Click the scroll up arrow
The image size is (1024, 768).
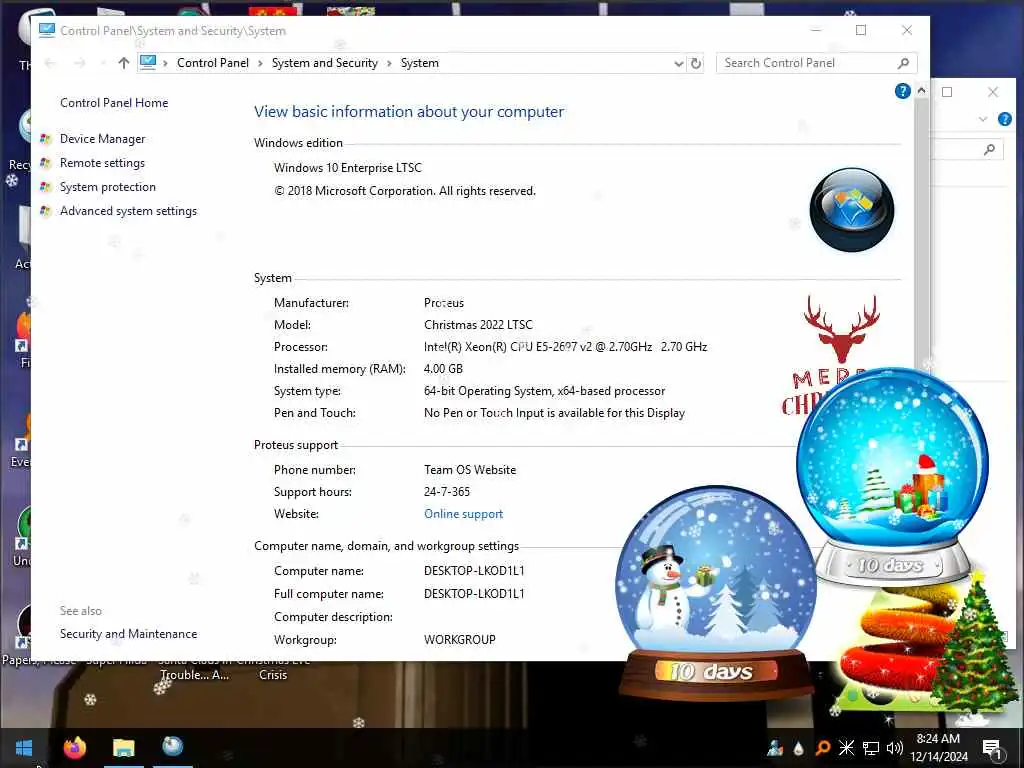point(921,91)
